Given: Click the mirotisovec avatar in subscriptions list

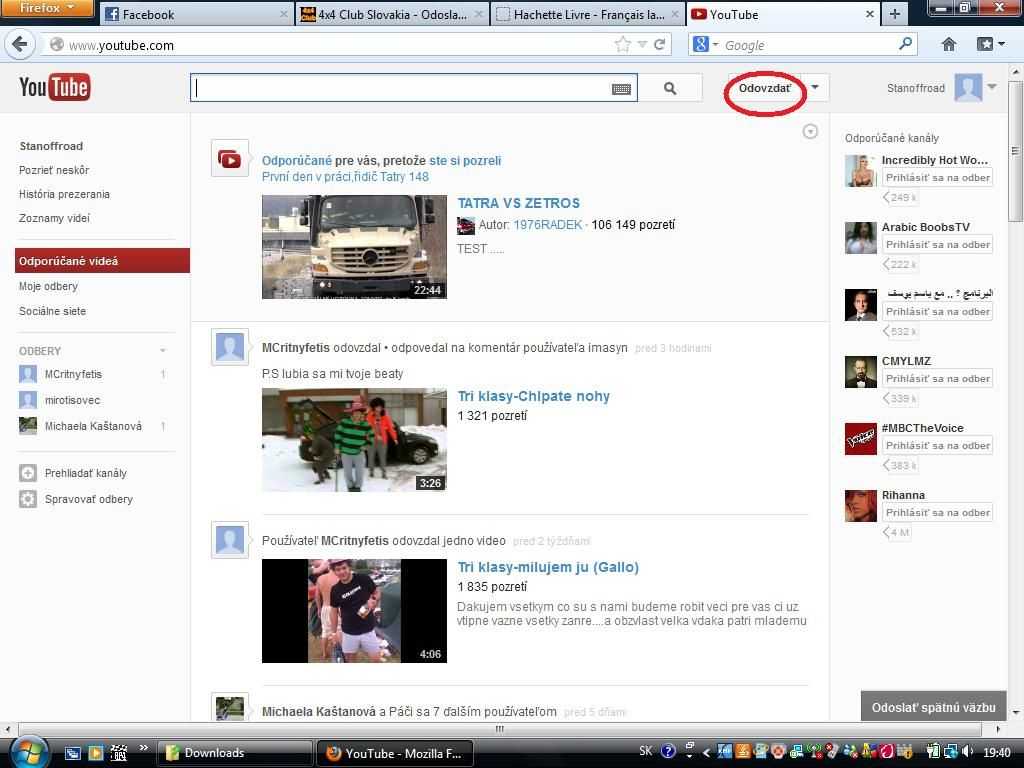Looking at the screenshot, I should tap(27, 400).
